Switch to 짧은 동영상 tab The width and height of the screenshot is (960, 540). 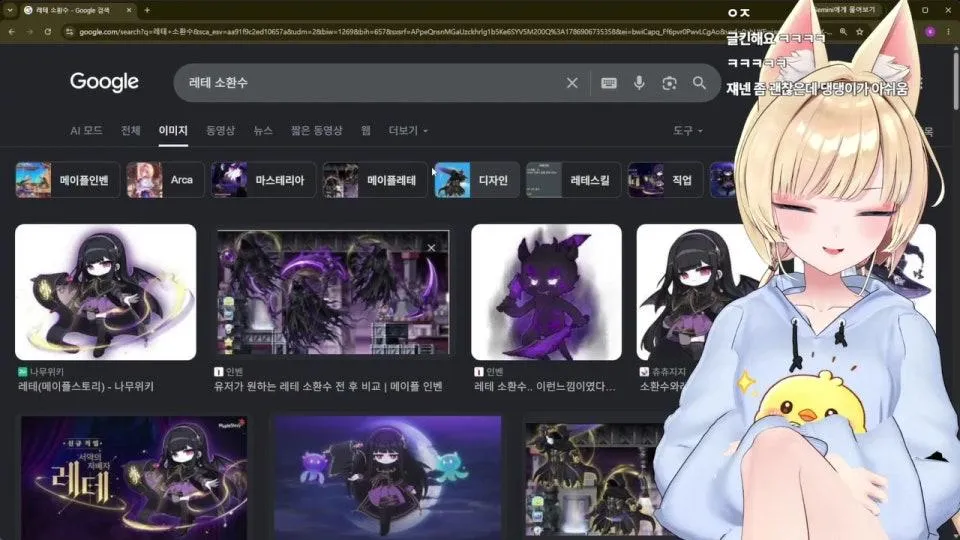pyautogui.click(x=317, y=130)
